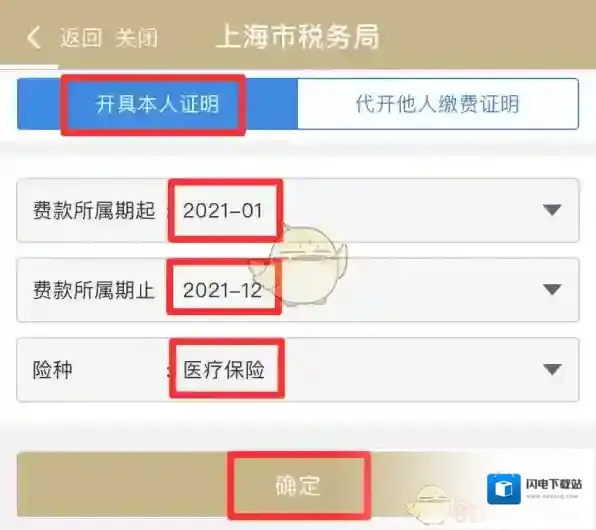Open dropdown arrow for 费款所属期起

tap(552, 210)
